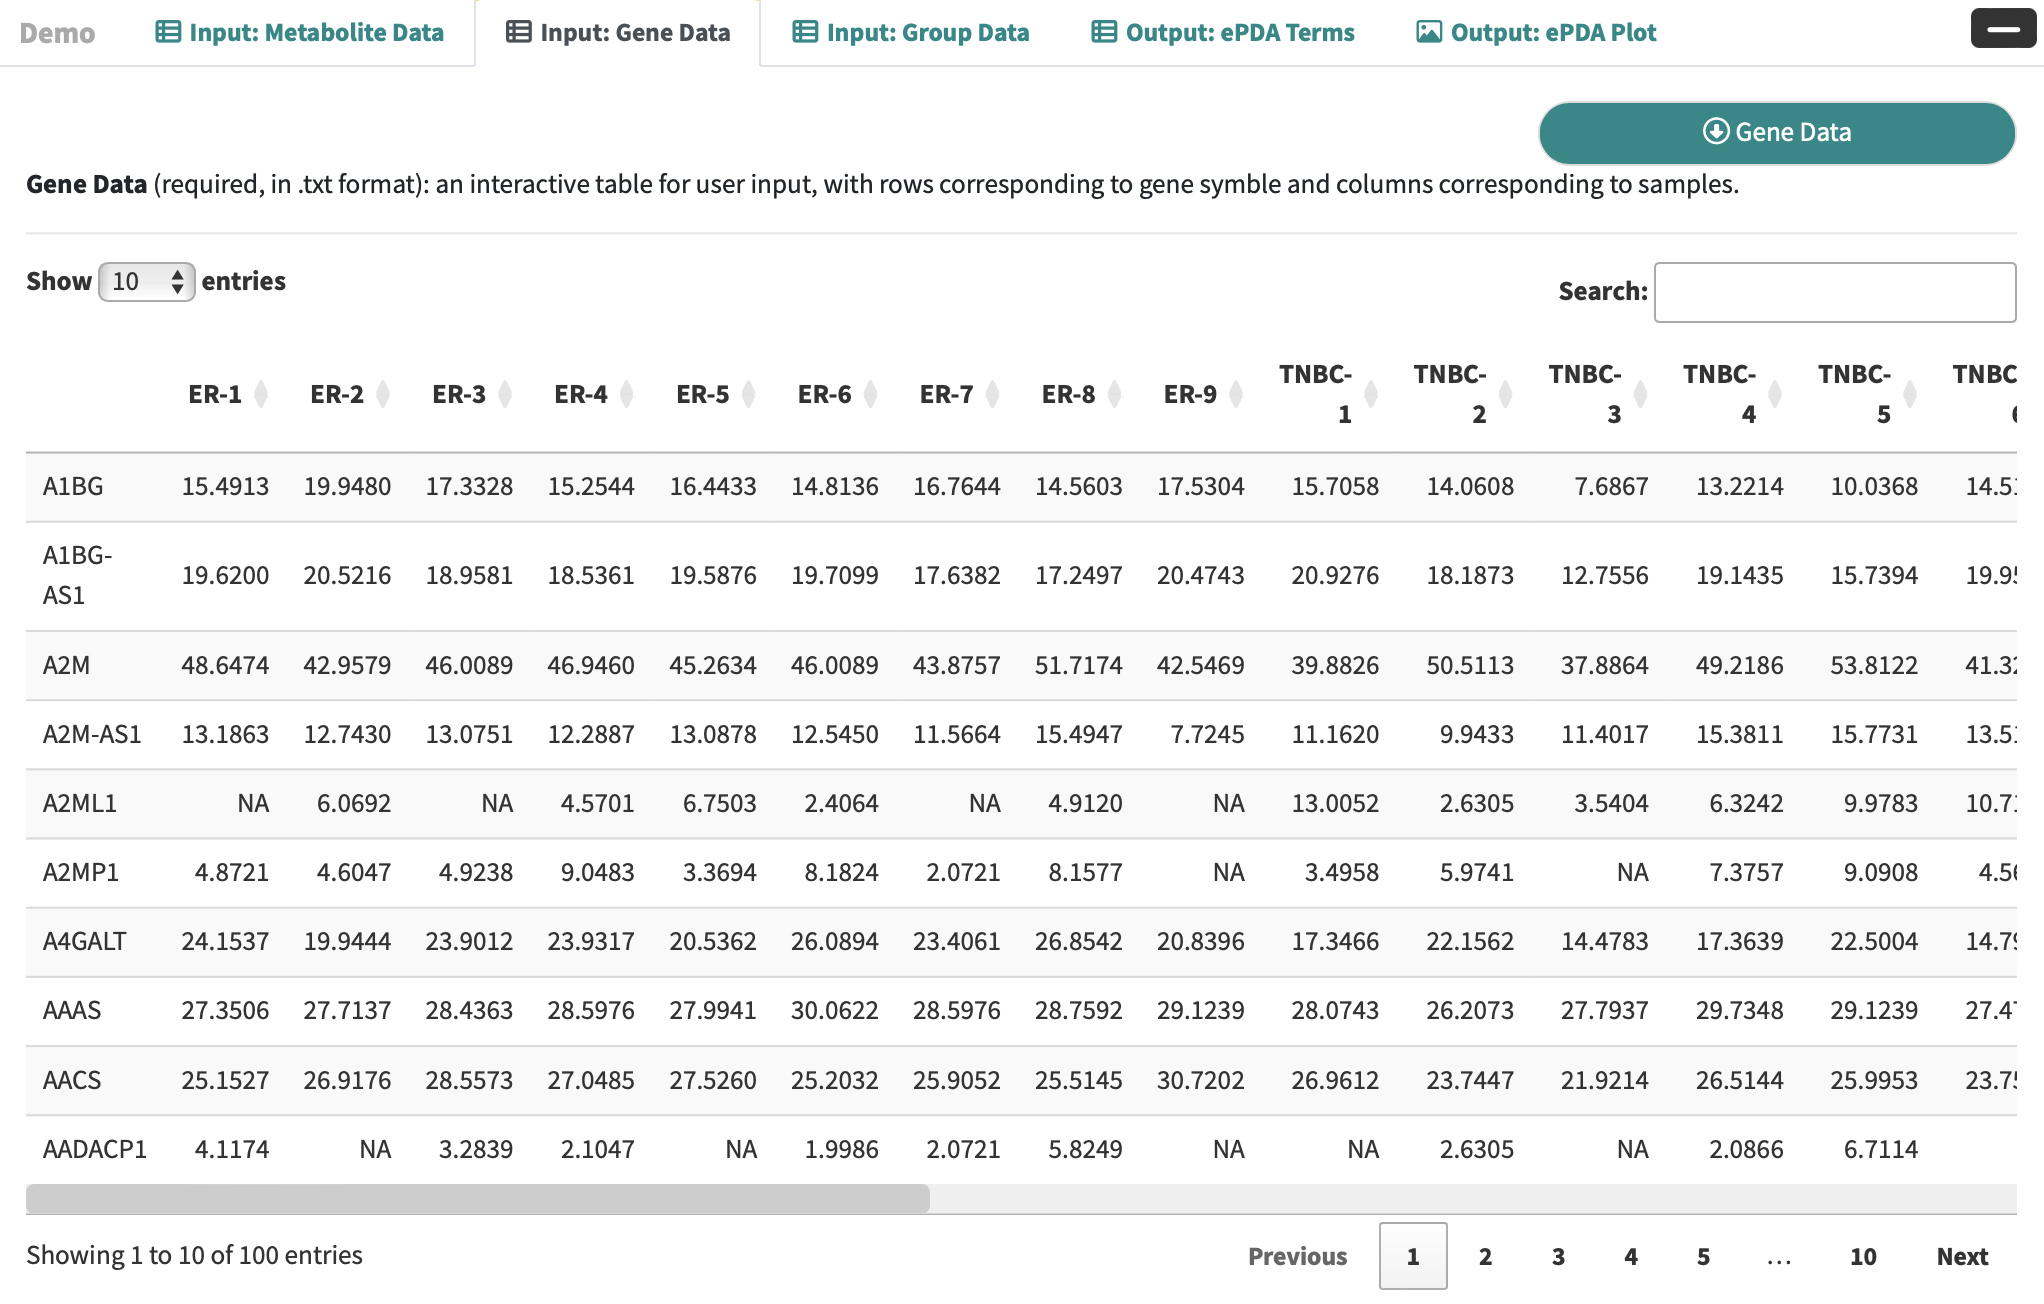Screen dimensions: 2044x1304
Task: Open the Output: ePDA Terms tab
Action: coord(1222,33)
